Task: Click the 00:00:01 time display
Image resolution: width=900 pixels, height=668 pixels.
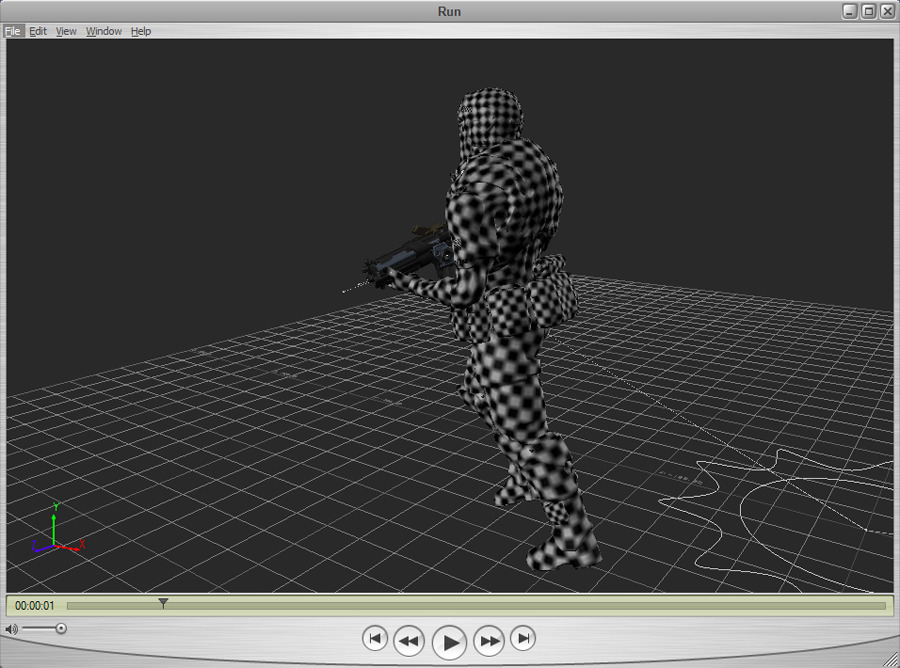Action: [34, 605]
